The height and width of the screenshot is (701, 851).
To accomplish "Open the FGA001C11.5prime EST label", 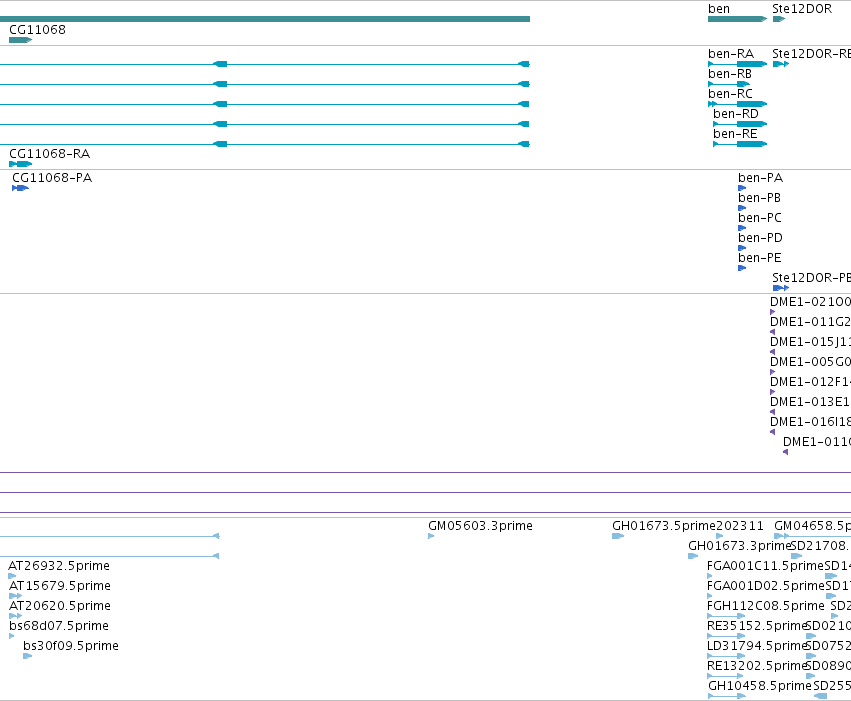I will point(765,566).
